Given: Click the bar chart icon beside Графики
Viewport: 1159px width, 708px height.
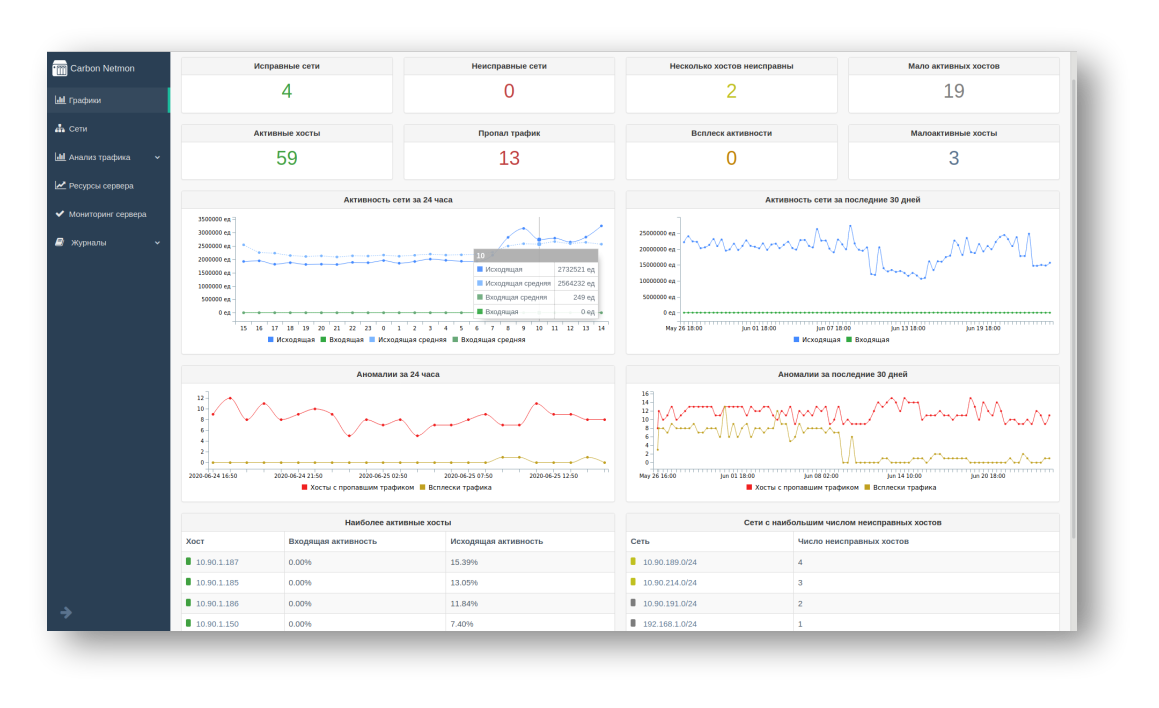Looking at the screenshot, I should (x=60, y=100).
